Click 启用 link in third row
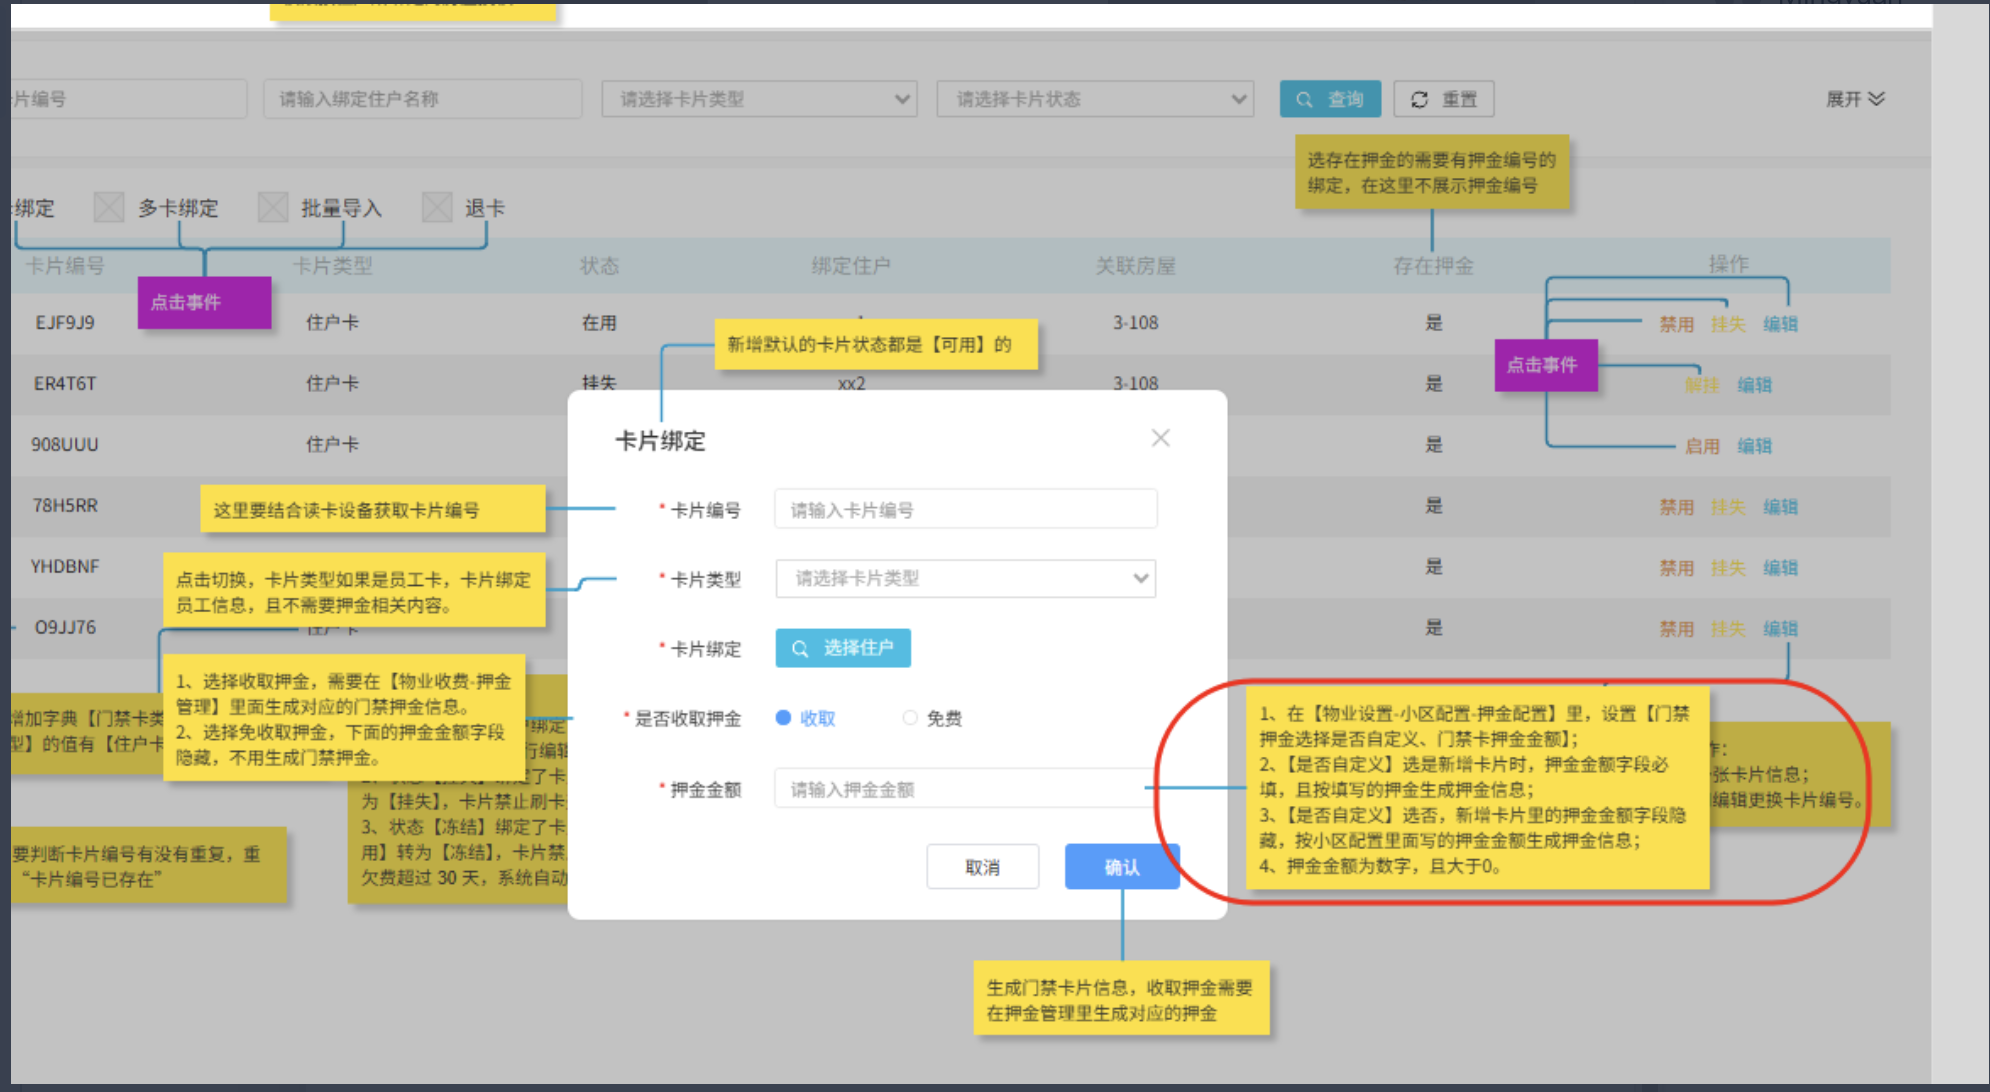 click(x=1701, y=446)
